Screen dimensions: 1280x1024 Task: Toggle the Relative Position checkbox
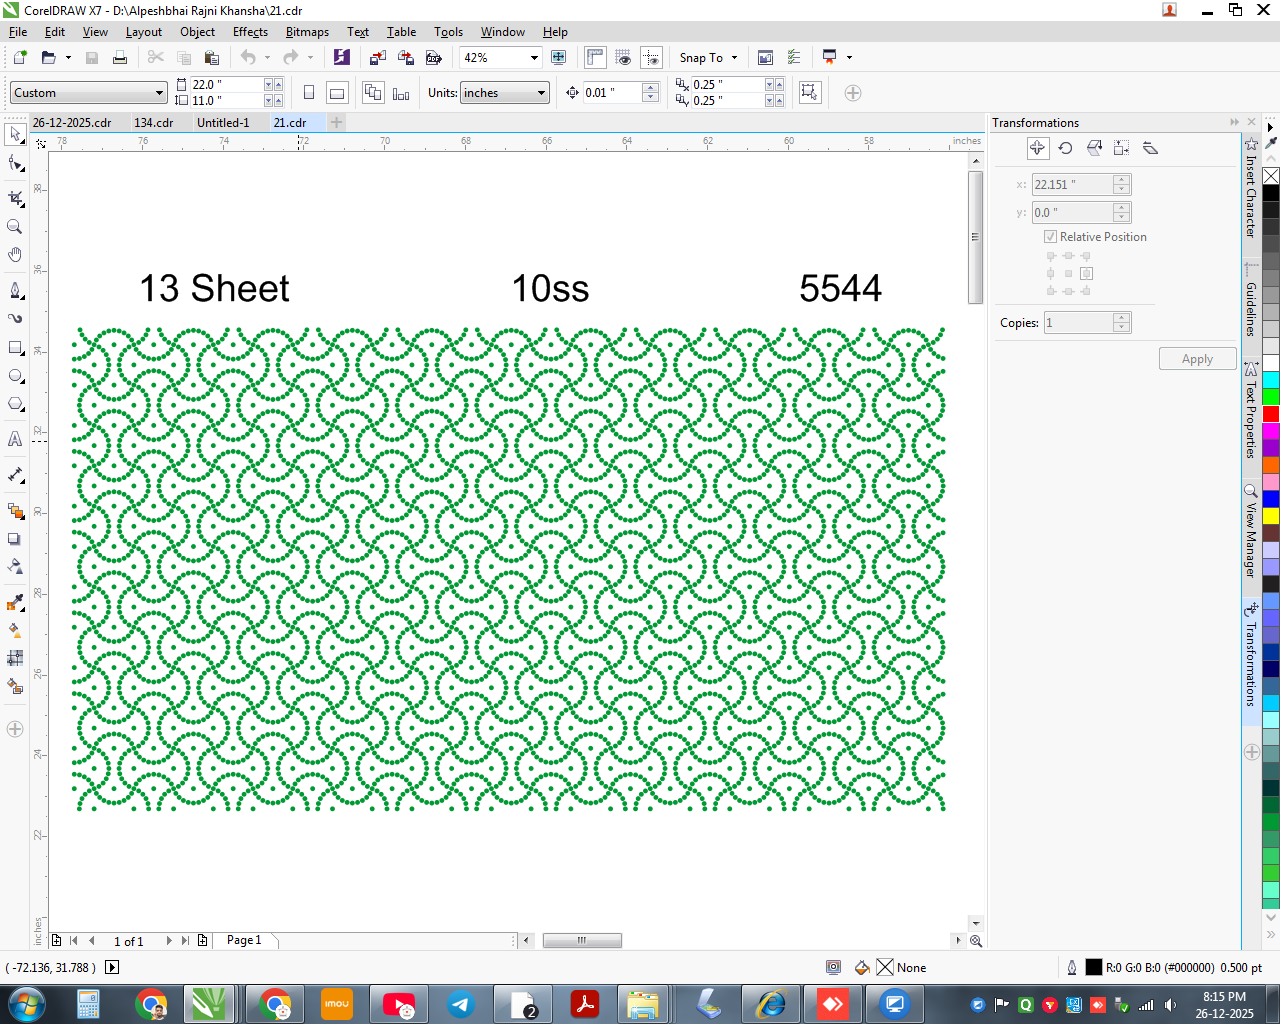coord(1051,237)
